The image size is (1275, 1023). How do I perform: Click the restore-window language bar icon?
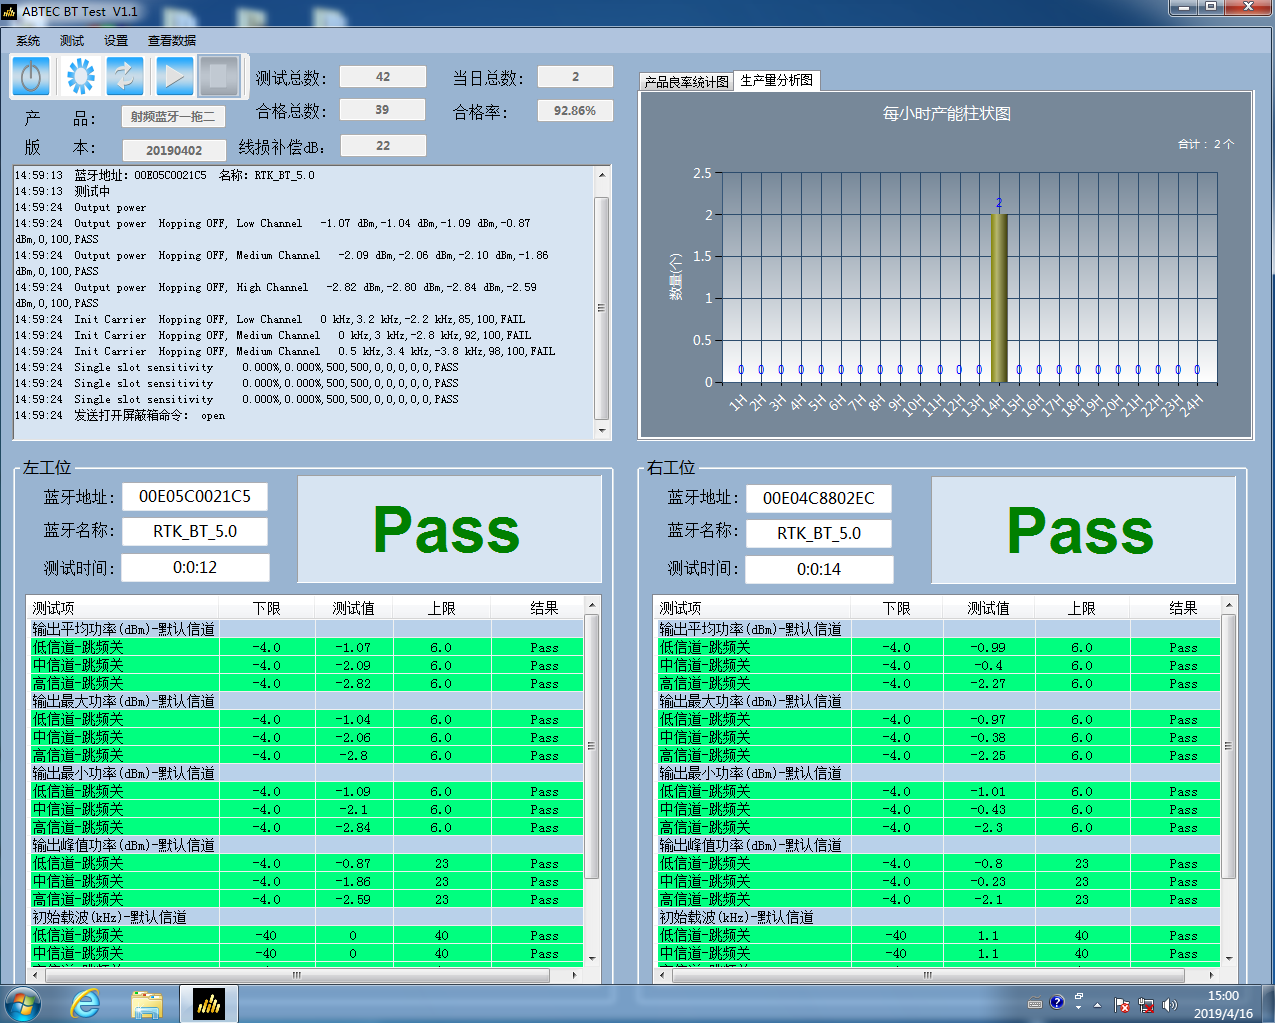1079,997
